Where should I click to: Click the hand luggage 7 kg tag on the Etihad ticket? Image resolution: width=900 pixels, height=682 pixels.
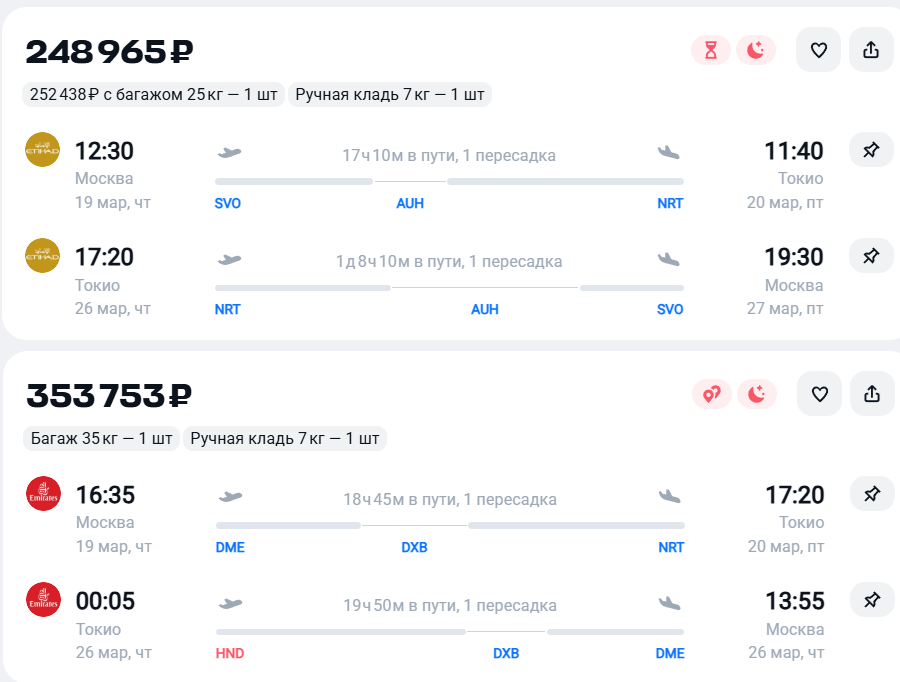pyautogui.click(x=390, y=95)
